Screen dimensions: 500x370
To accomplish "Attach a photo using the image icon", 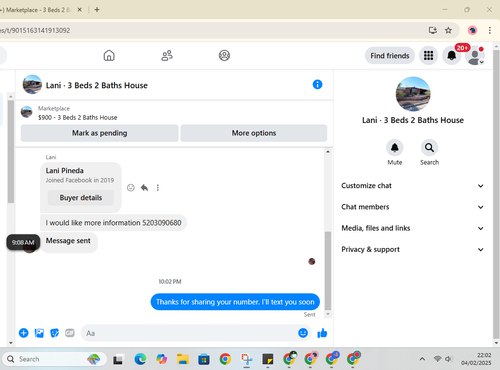I will tap(39, 333).
